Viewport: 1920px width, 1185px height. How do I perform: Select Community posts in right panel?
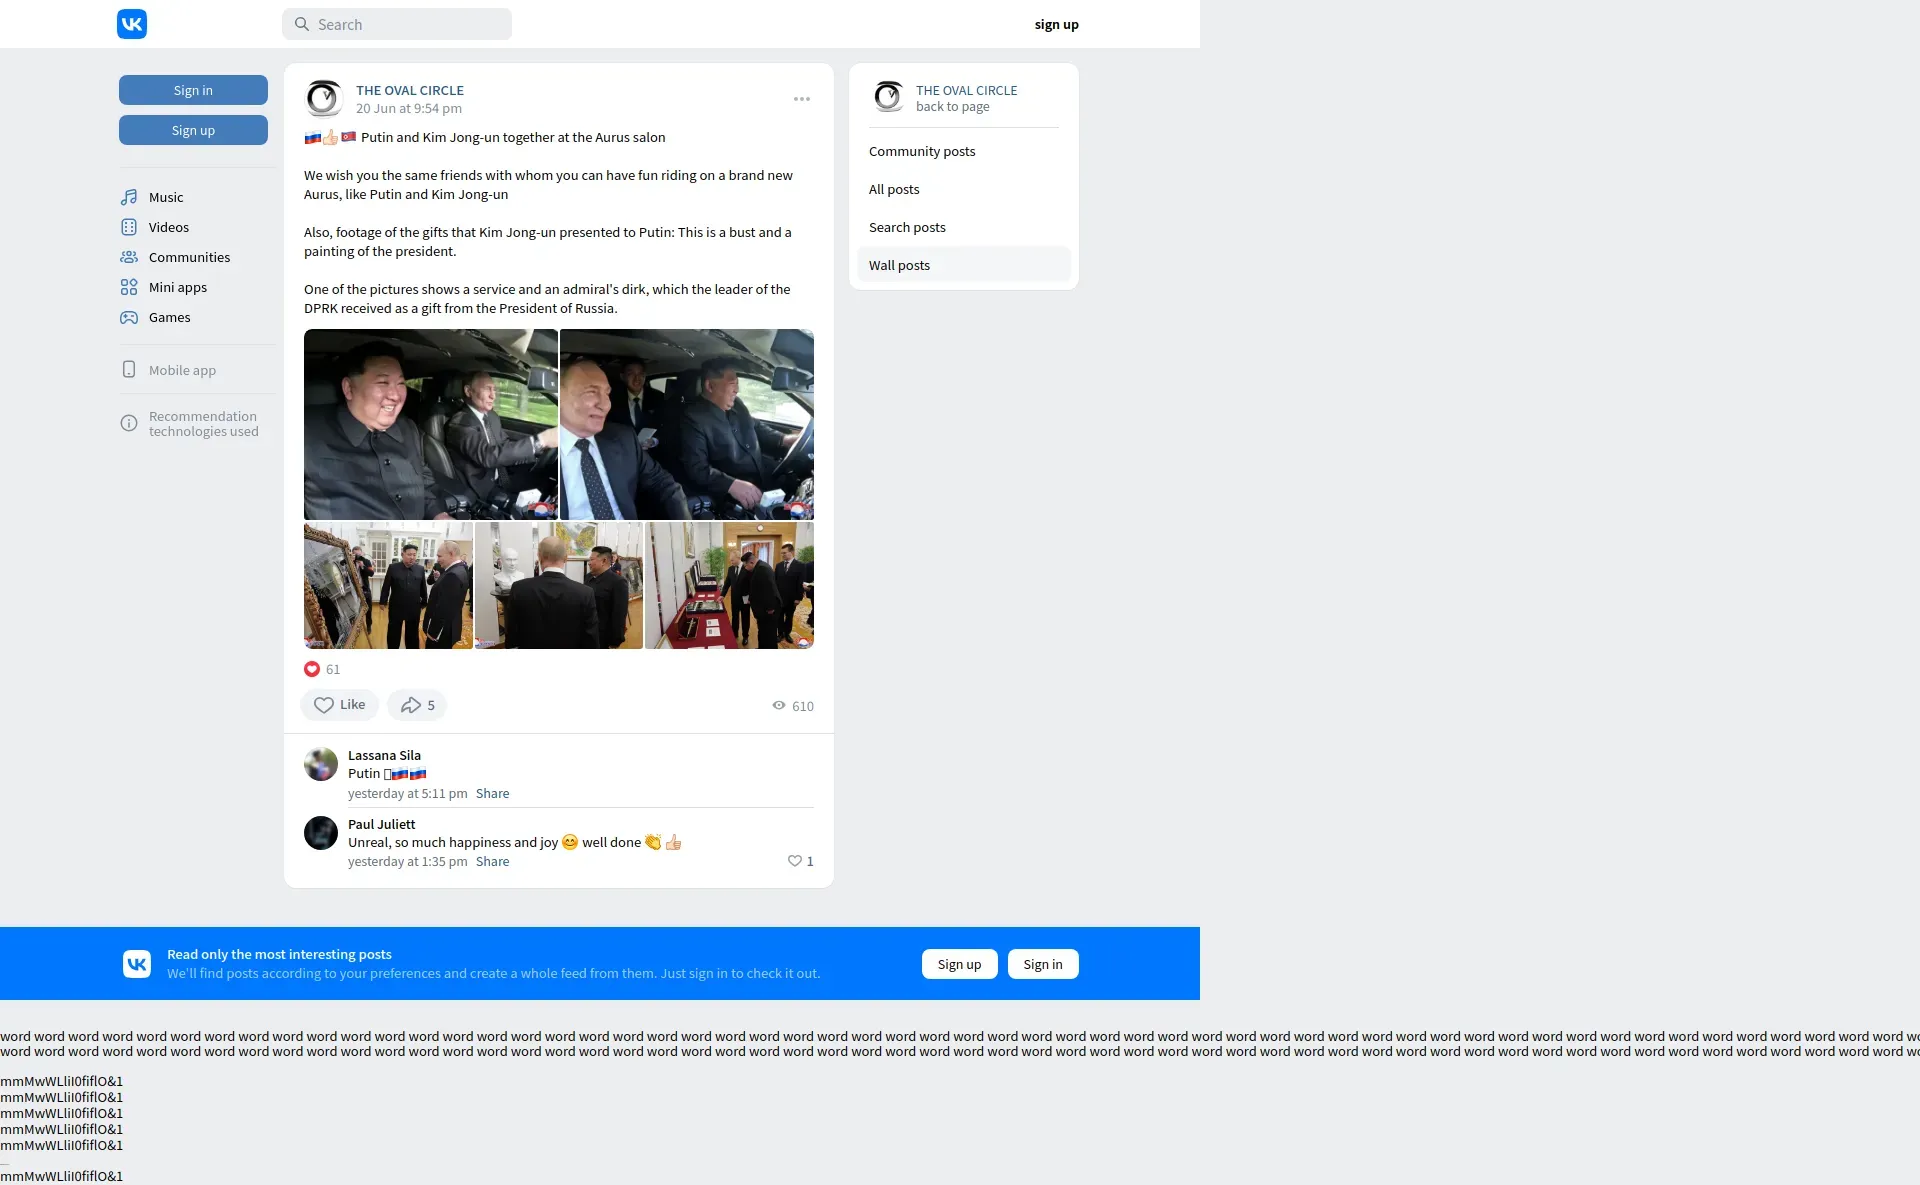tap(922, 151)
